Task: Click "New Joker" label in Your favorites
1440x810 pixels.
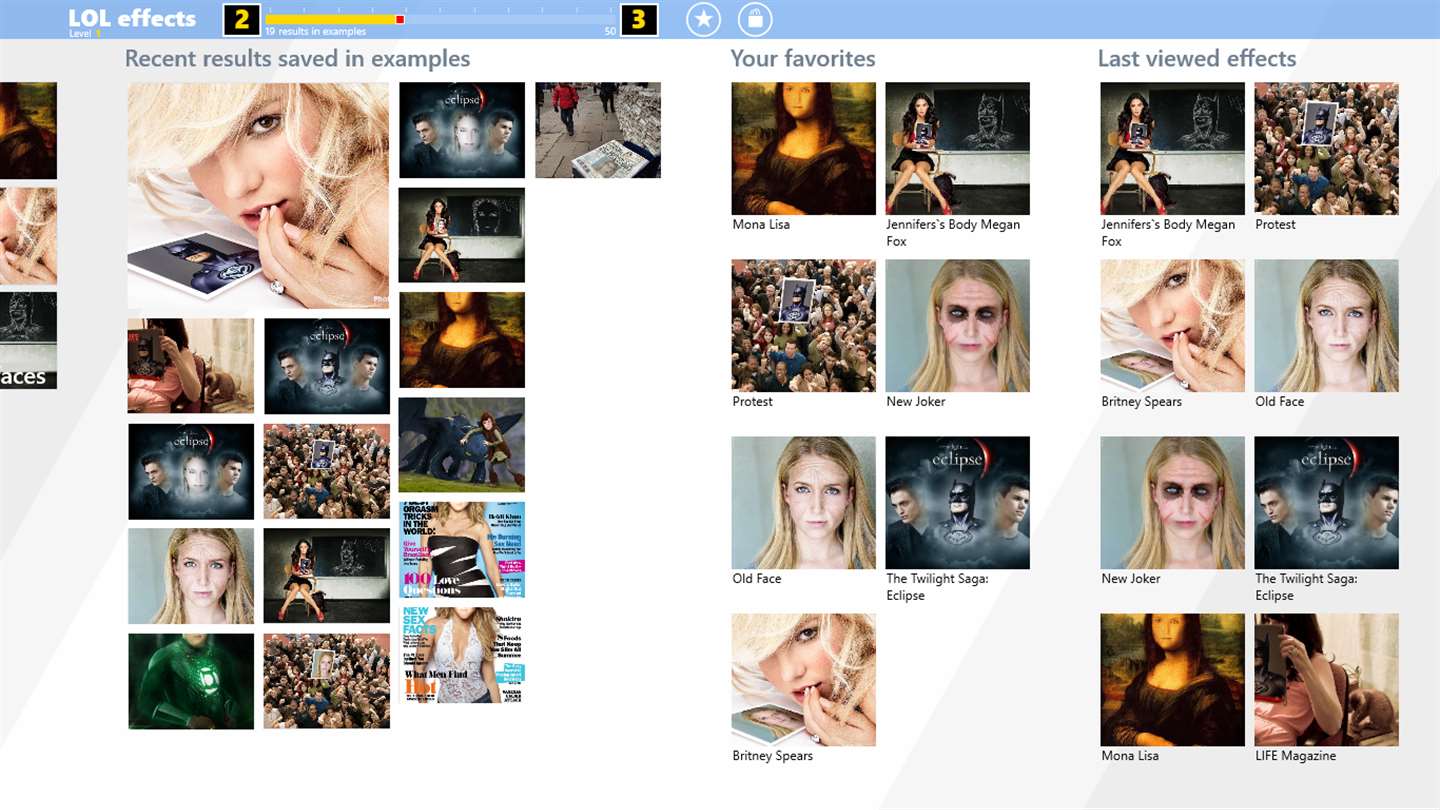Action: pyautogui.click(x=916, y=402)
